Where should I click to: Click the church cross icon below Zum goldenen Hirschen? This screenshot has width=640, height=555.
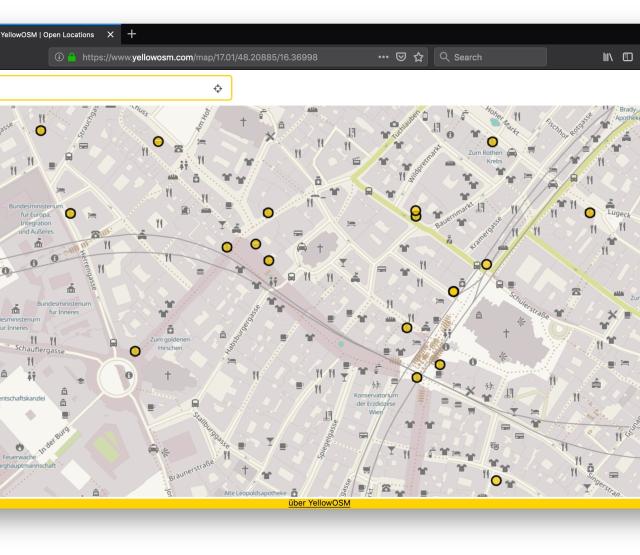click(168, 375)
